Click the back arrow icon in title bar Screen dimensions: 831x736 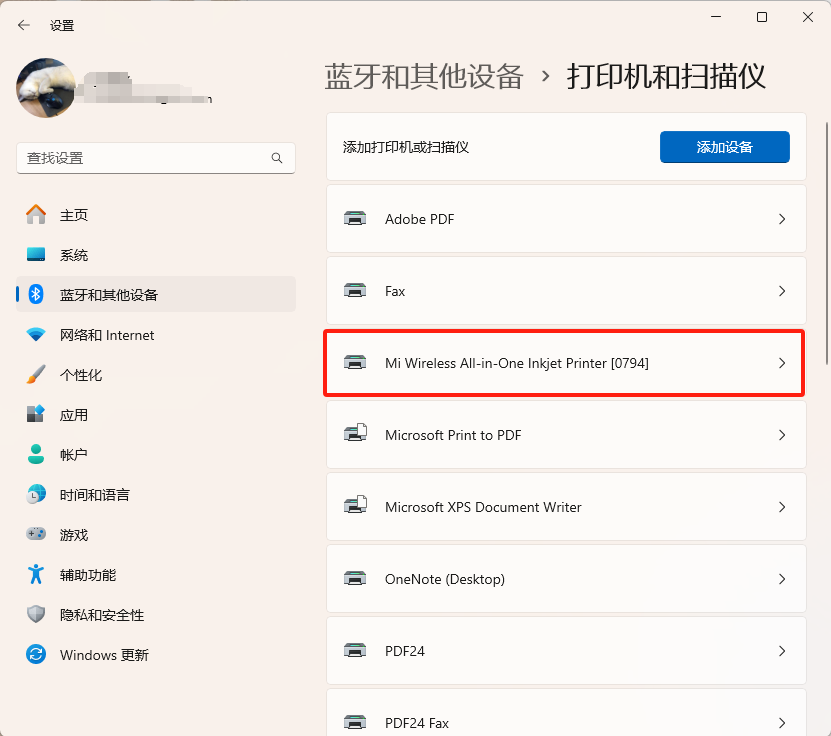coord(24,25)
